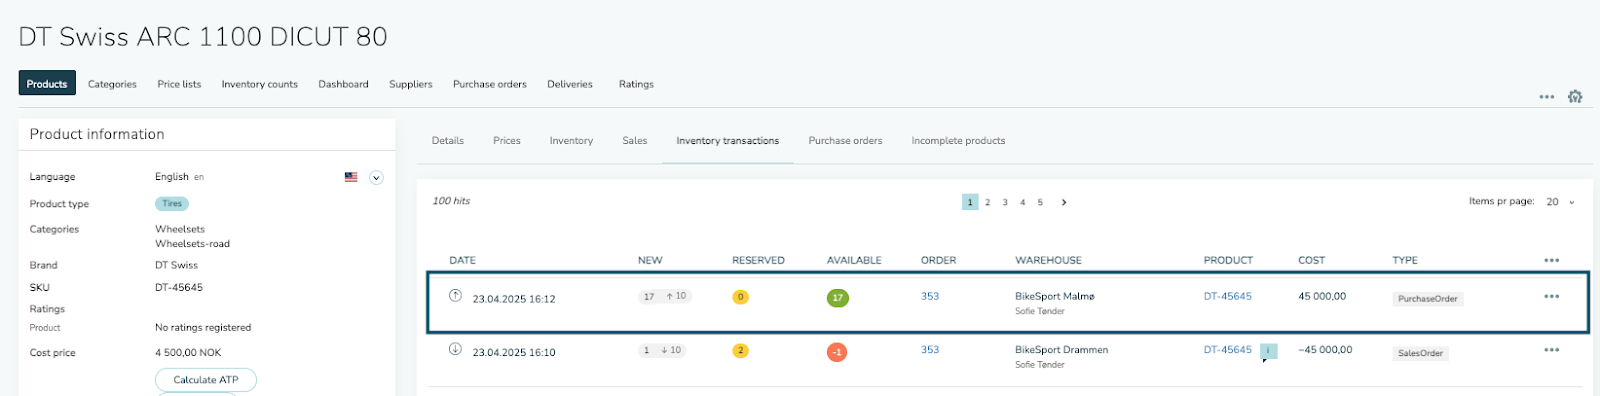
Task: Open three-dots menu for PurchaseOrder row
Action: pos(1551,296)
